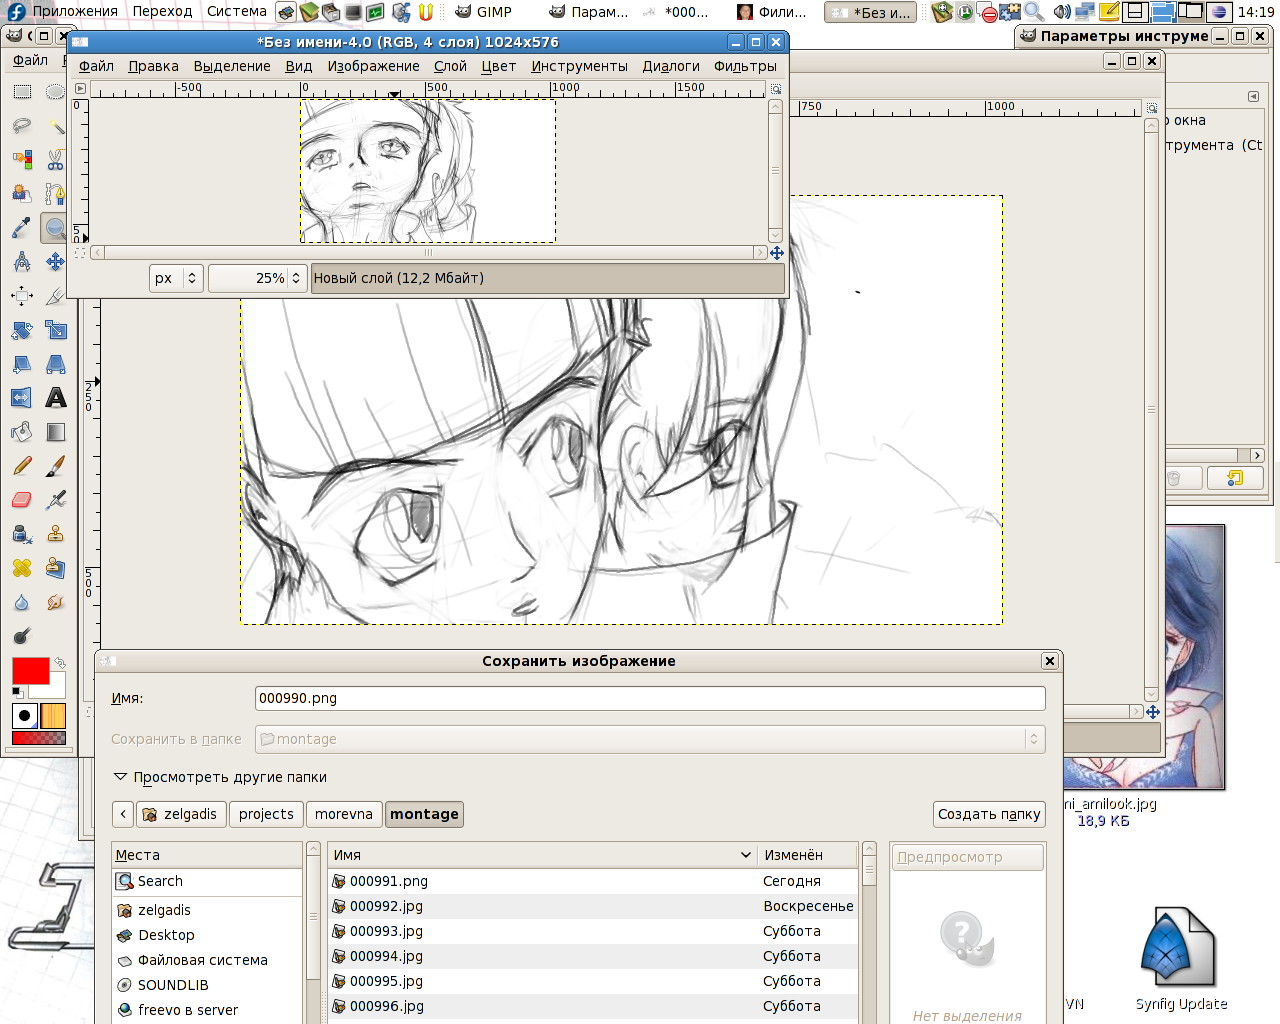Toggle Quick Mask in small image window

pos(81,253)
